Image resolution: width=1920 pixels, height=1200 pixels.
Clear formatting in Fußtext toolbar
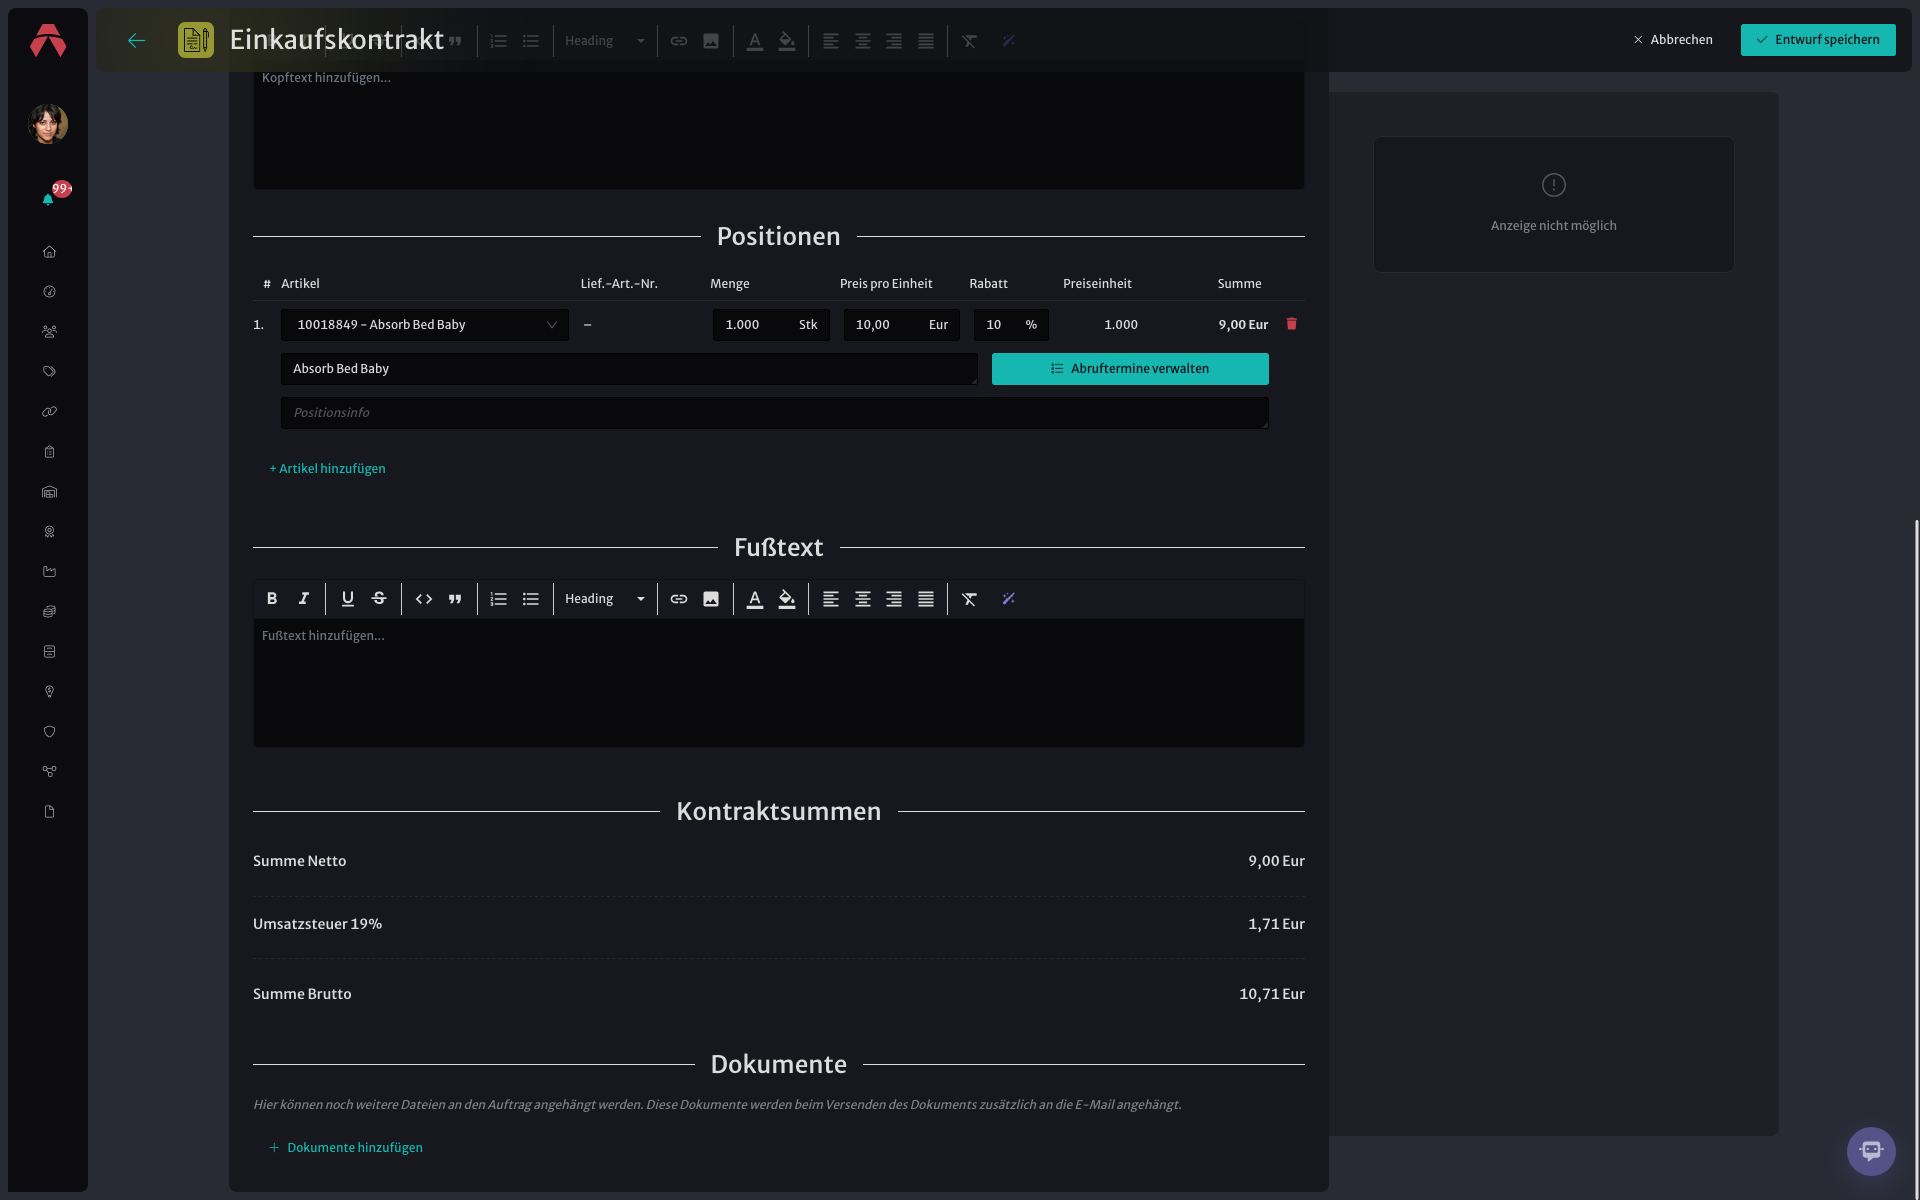click(x=969, y=599)
